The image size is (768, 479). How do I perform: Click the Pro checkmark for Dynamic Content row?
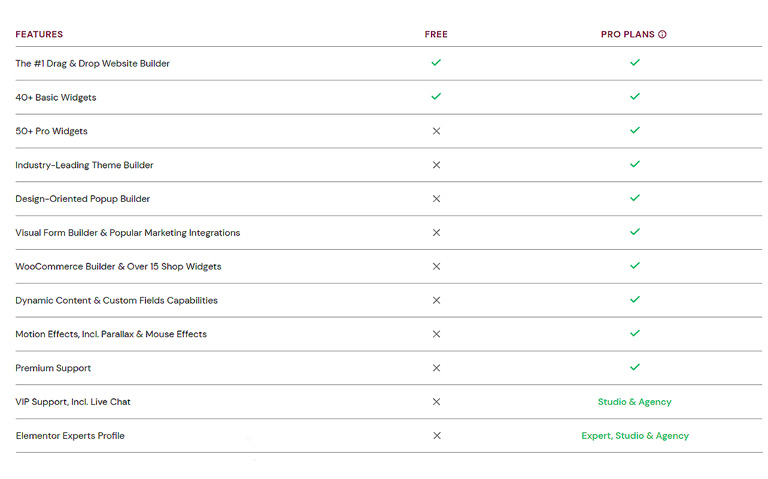point(635,299)
